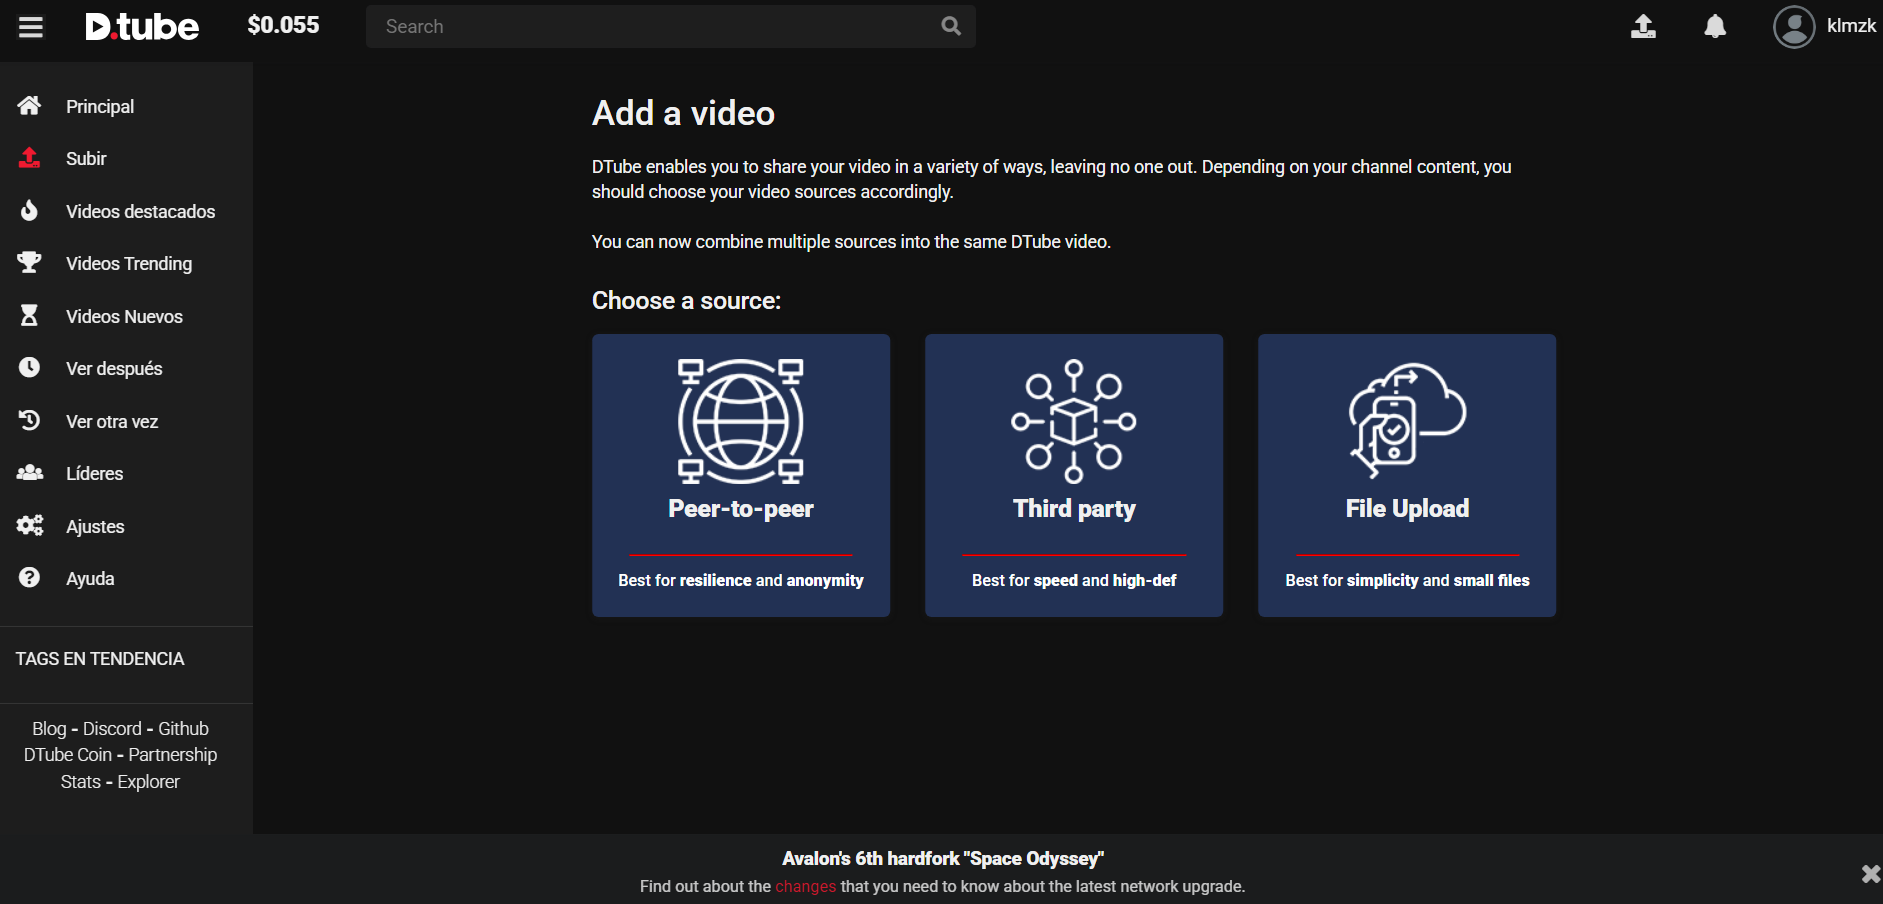Follow the red 'changes' link
Screen dimensions: 1883x904
[x=805, y=886]
